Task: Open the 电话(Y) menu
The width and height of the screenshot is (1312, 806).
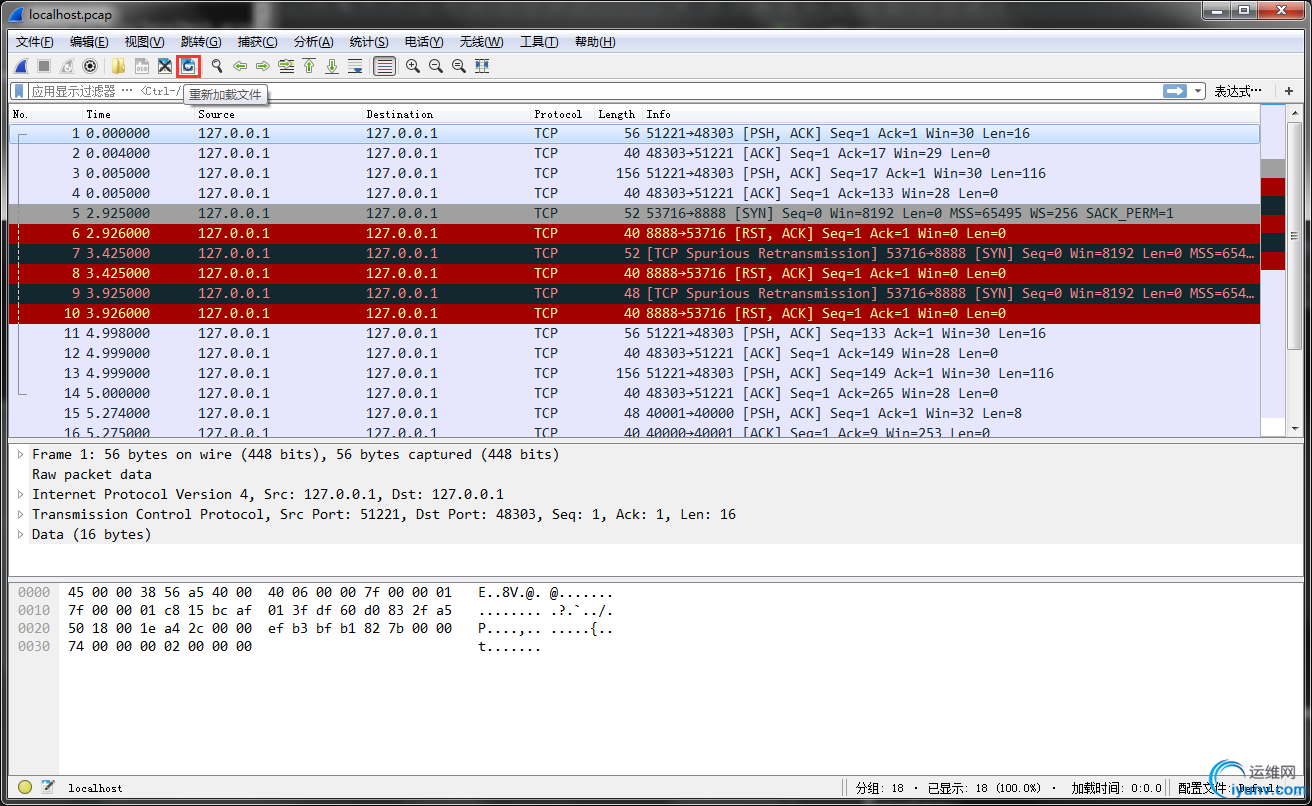Action: [x=424, y=42]
